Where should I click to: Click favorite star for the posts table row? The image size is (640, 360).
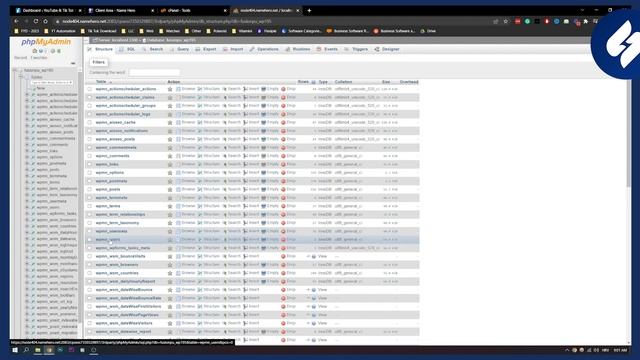[170, 189]
